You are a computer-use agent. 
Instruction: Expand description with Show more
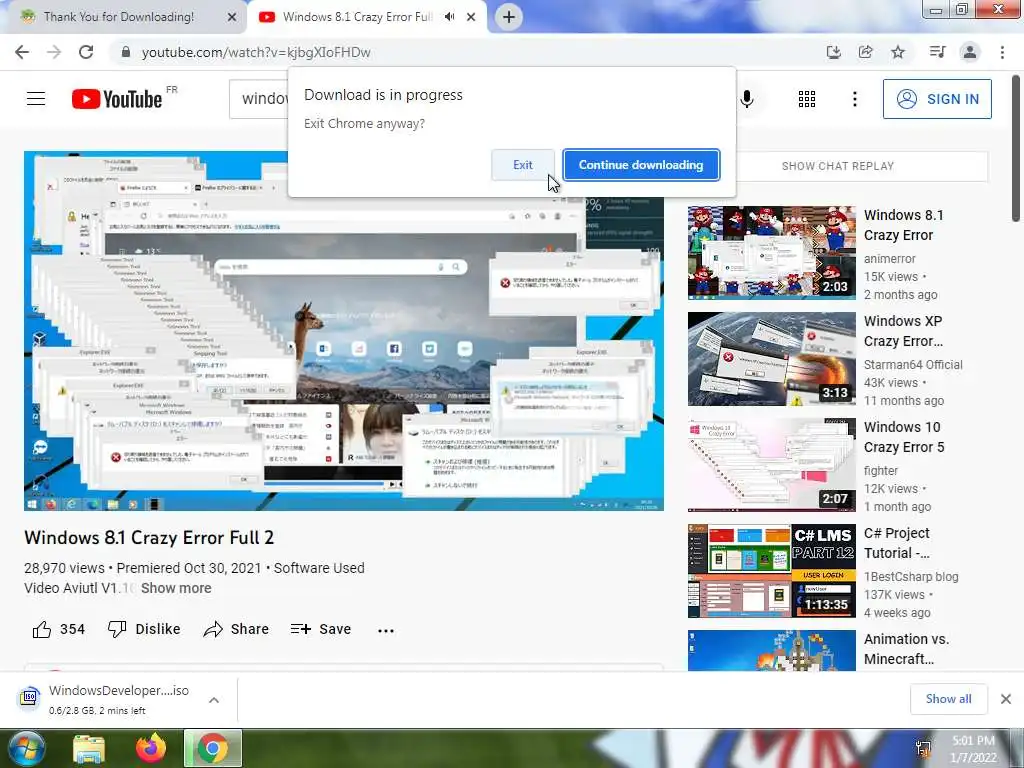(176, 588)
